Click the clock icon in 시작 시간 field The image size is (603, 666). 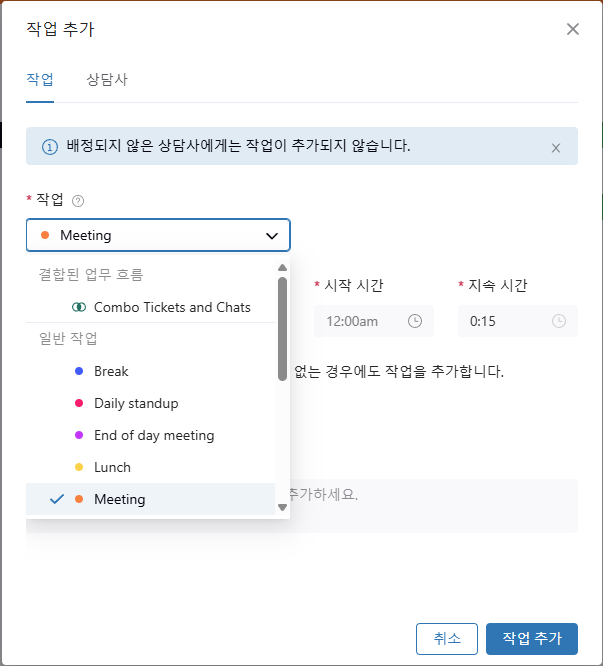415,321
